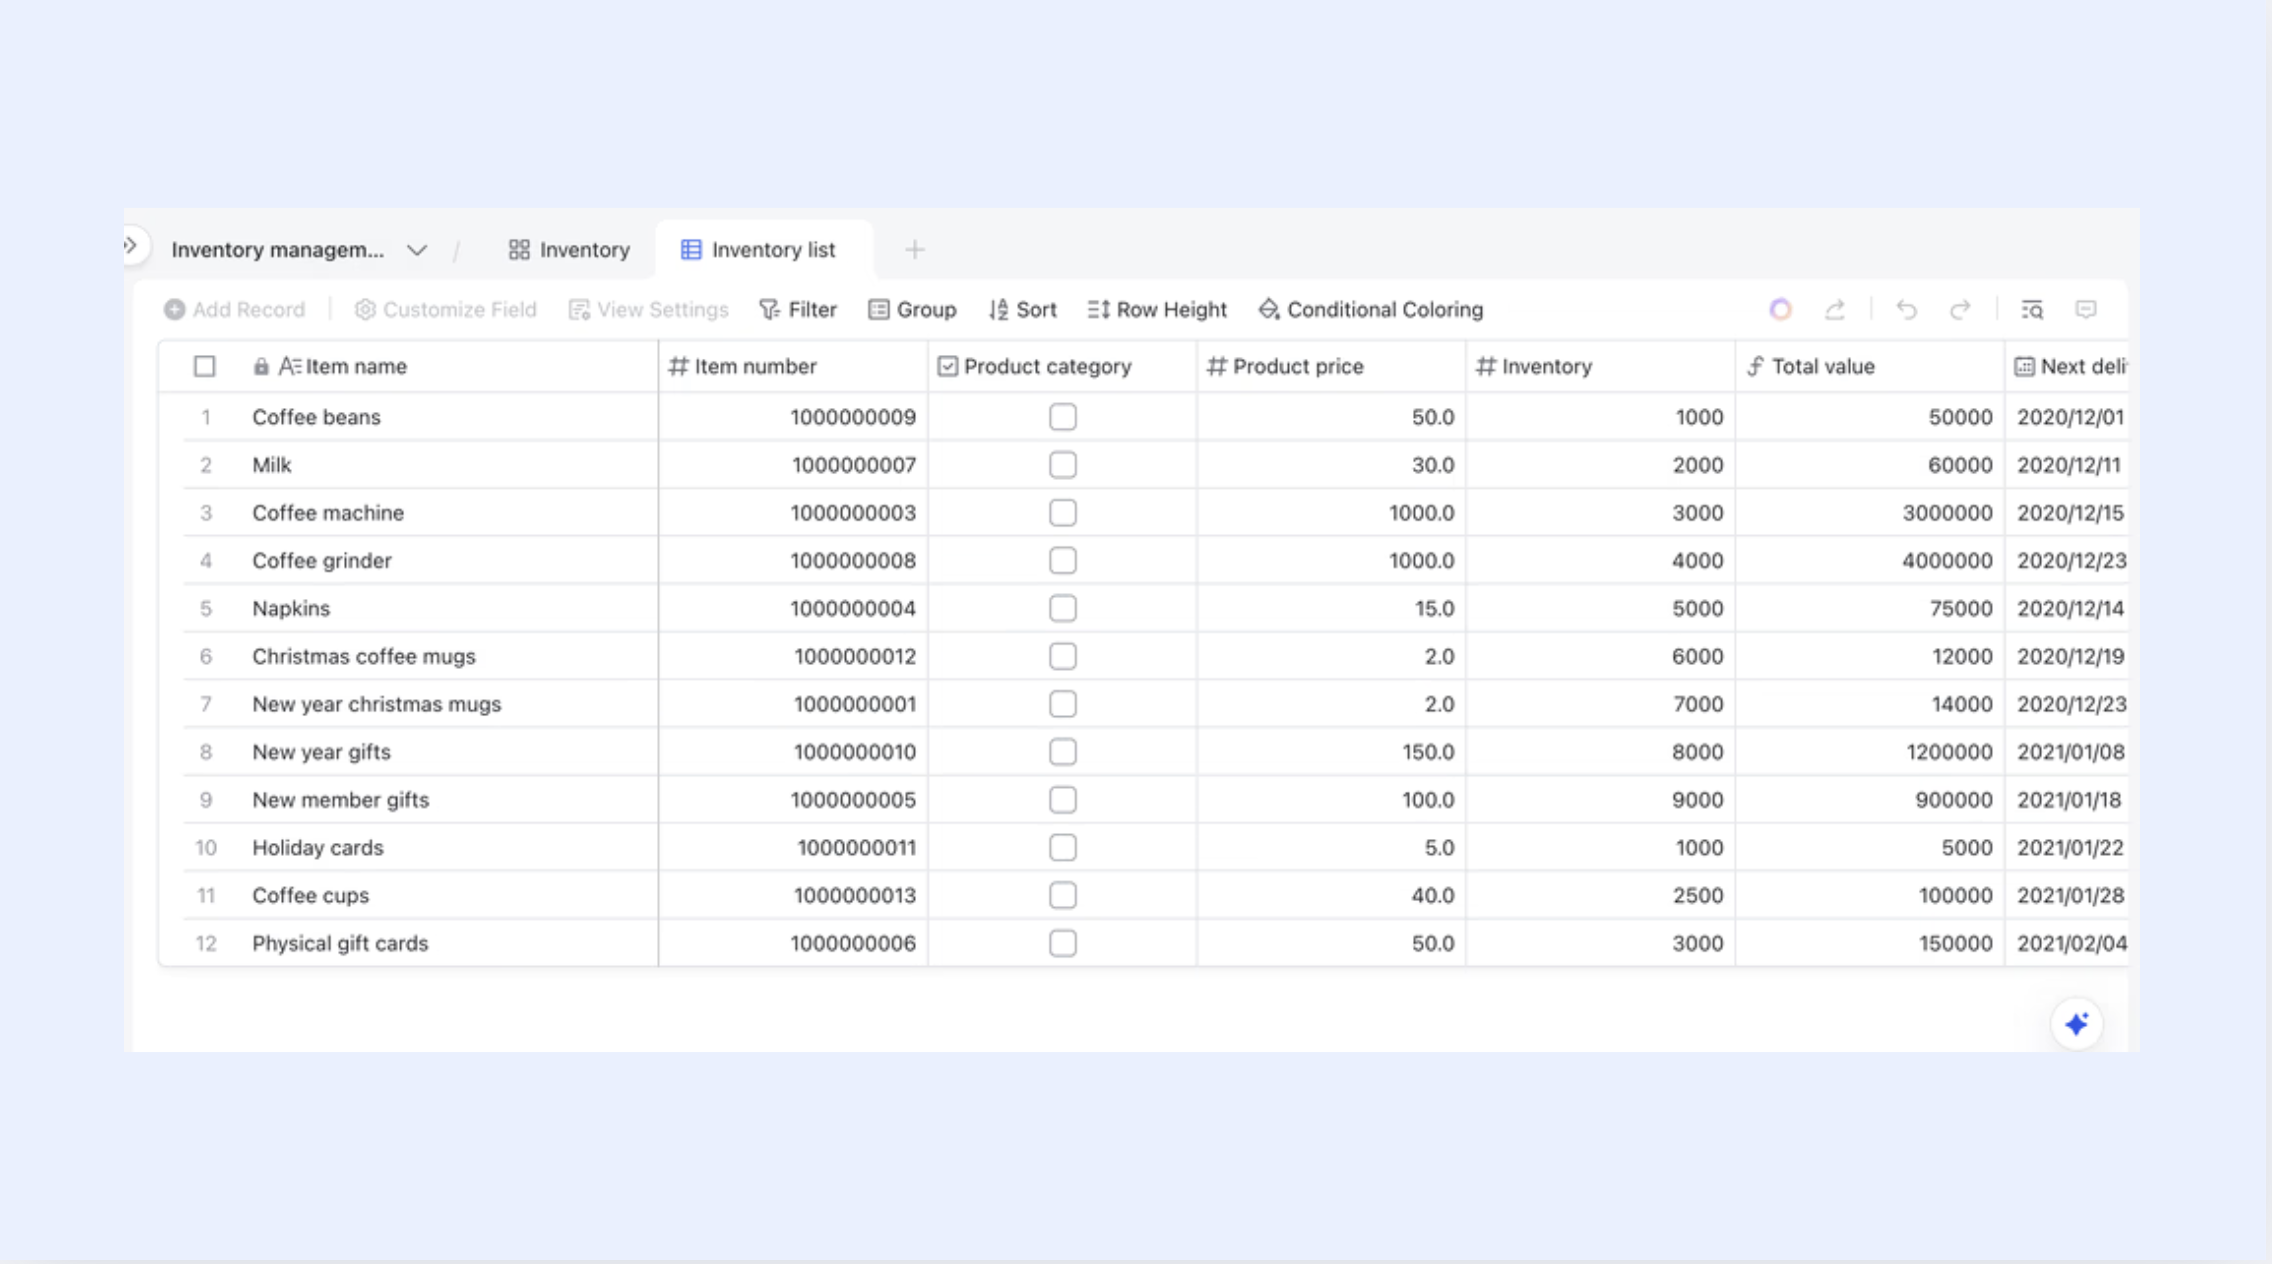The width and height of the screenshot is (2272, 1264).
Task: Check Product category for New year gifts
Action: (1063, 752)
